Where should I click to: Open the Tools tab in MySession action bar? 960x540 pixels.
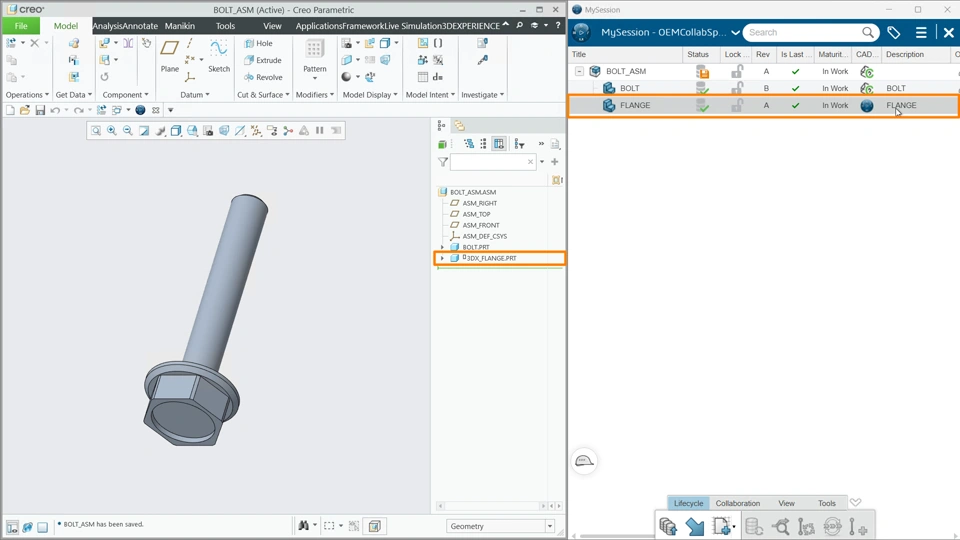827,503
